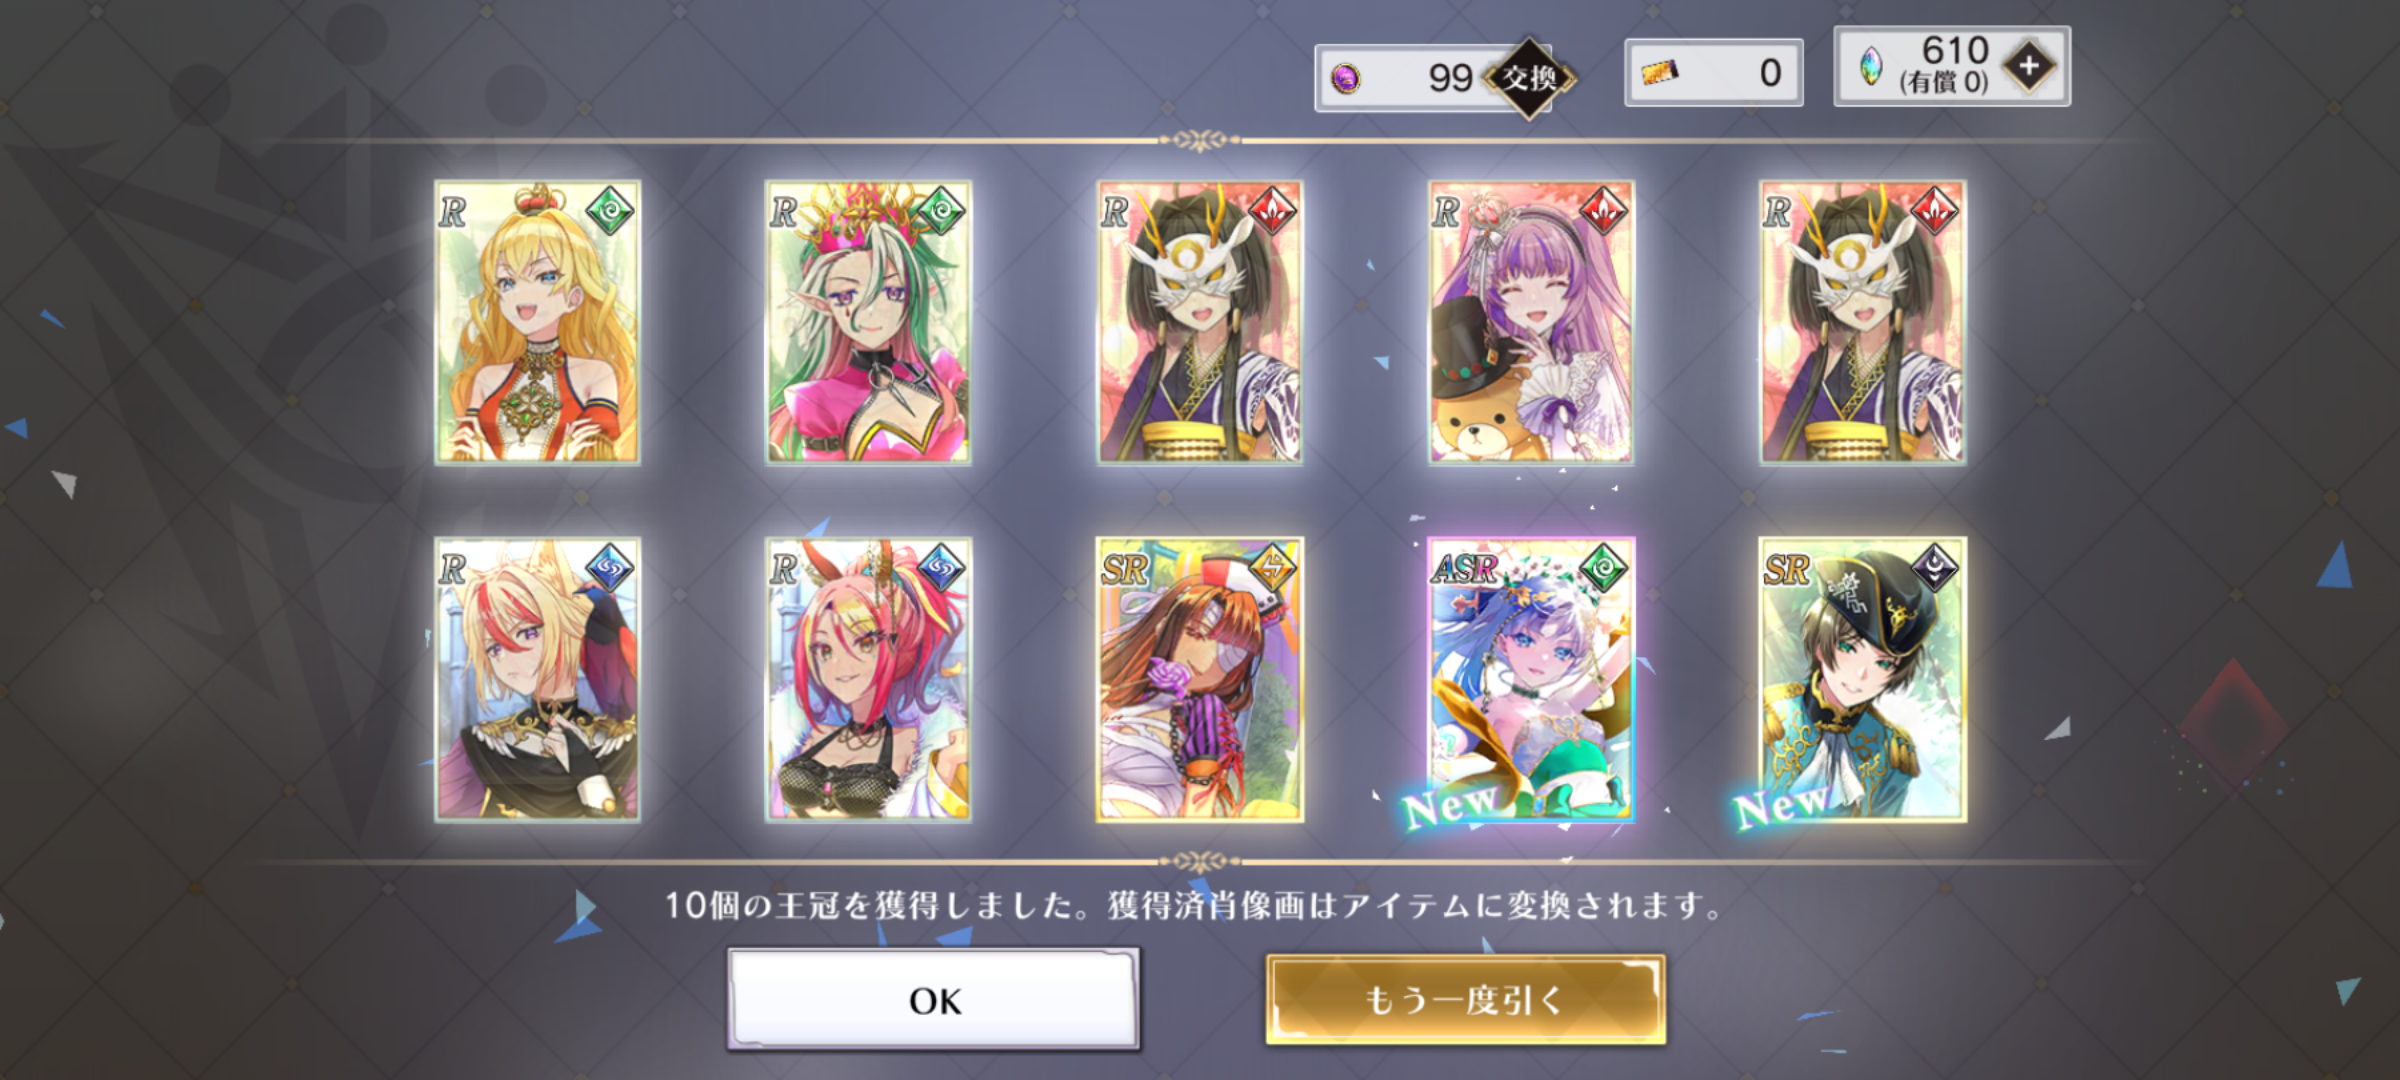Open the green-haired elf R card
The image size is (2400, 1080).
coord(868,322)
